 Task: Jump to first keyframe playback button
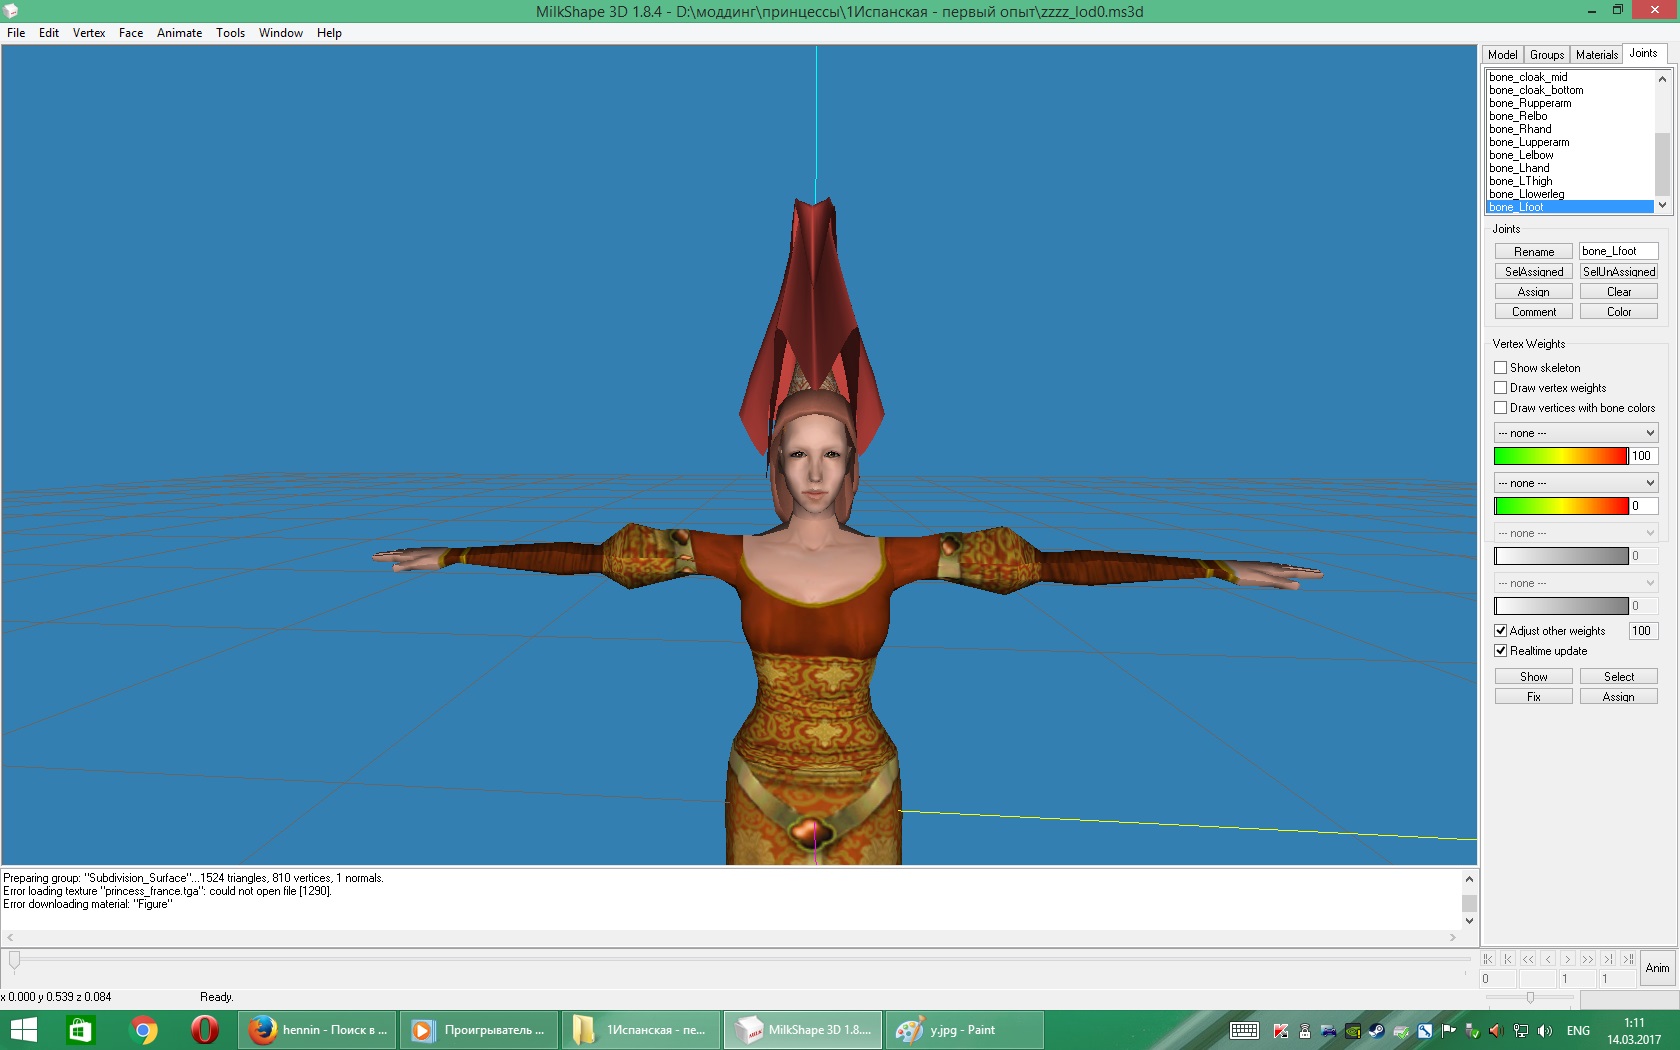coord(1488,959)
